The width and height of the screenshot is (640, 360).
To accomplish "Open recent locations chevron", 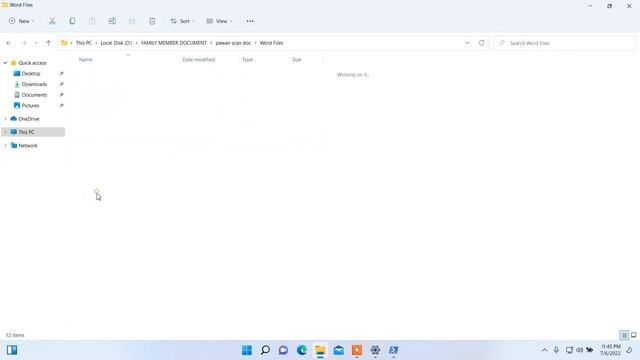I will (36, 43).
